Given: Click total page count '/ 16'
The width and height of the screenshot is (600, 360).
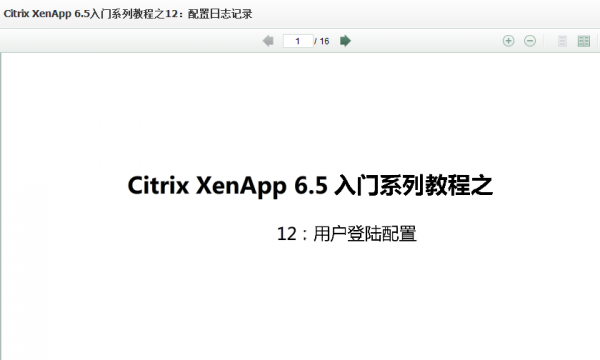Looking at the screenshot, I should pyautogui.click(x=322, y=41).
